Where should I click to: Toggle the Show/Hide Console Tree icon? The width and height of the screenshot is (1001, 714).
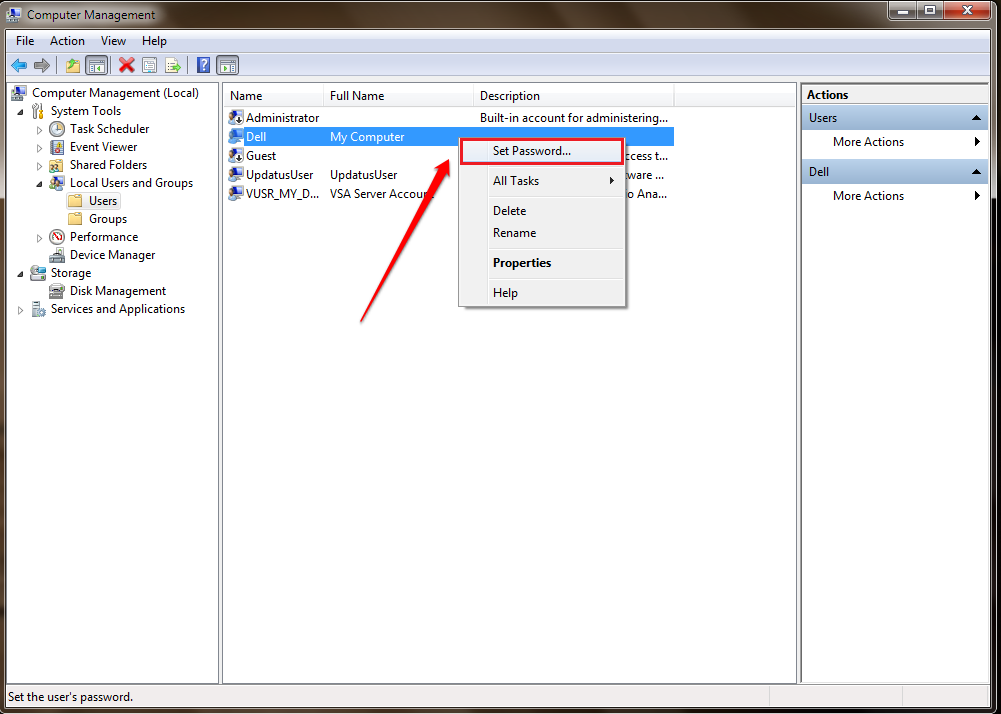[96, 65]
